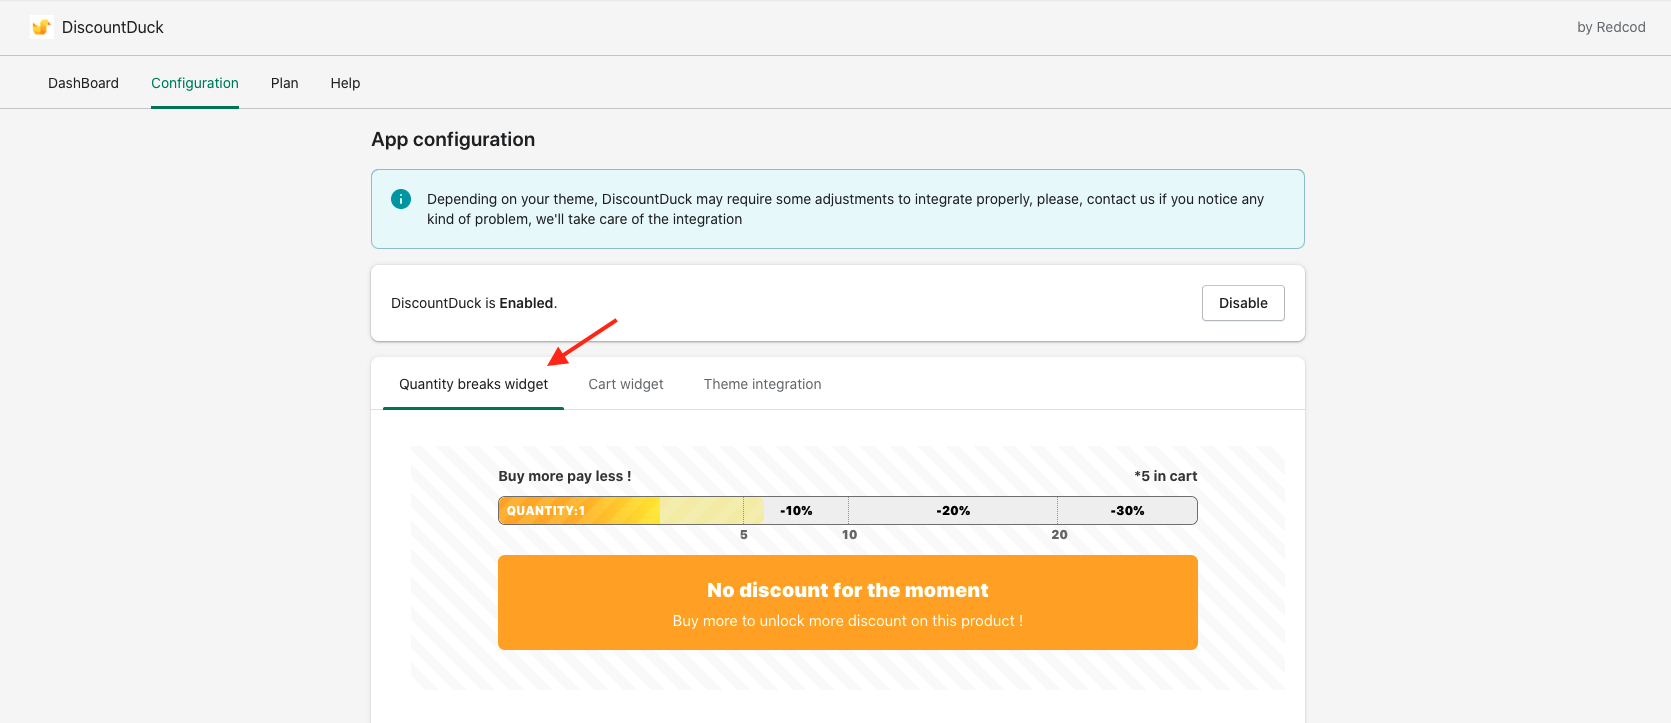Screen dimensions: 1671x723
Task: Select the Configuration tab
Action: (x=195, y=83)
